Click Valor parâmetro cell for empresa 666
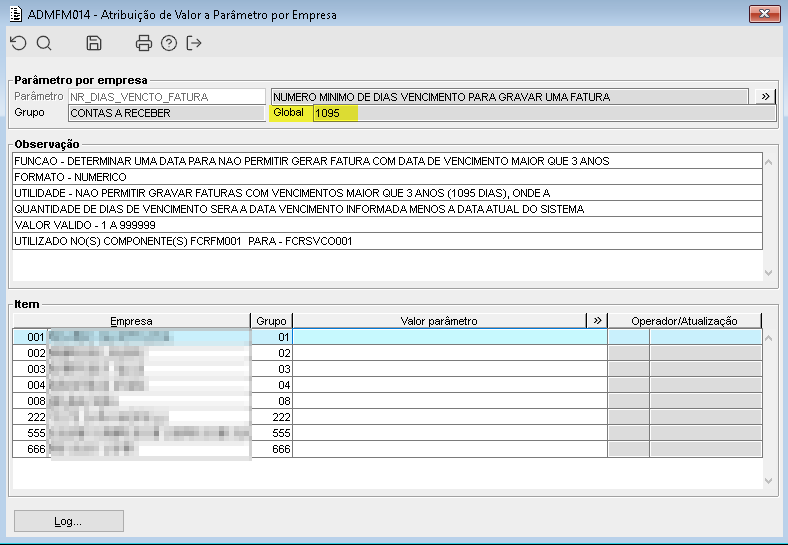The height and width of the screenshot is (545, 788). [450, 449]
